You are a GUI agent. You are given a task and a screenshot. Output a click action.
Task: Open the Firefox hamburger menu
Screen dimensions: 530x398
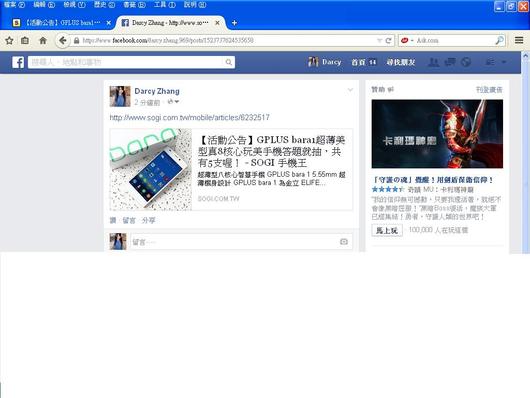519,40
